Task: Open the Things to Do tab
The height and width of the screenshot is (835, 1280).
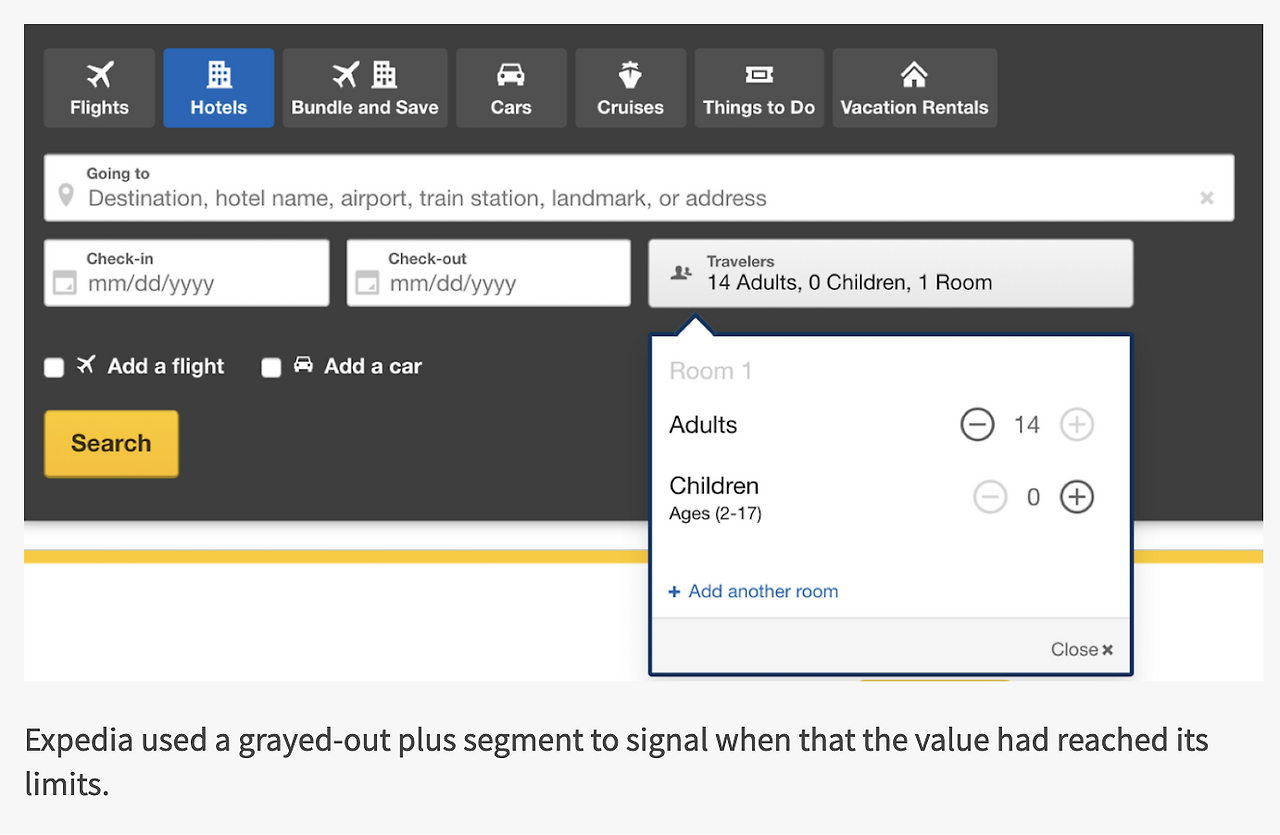Action: click(x=759, y=88)
